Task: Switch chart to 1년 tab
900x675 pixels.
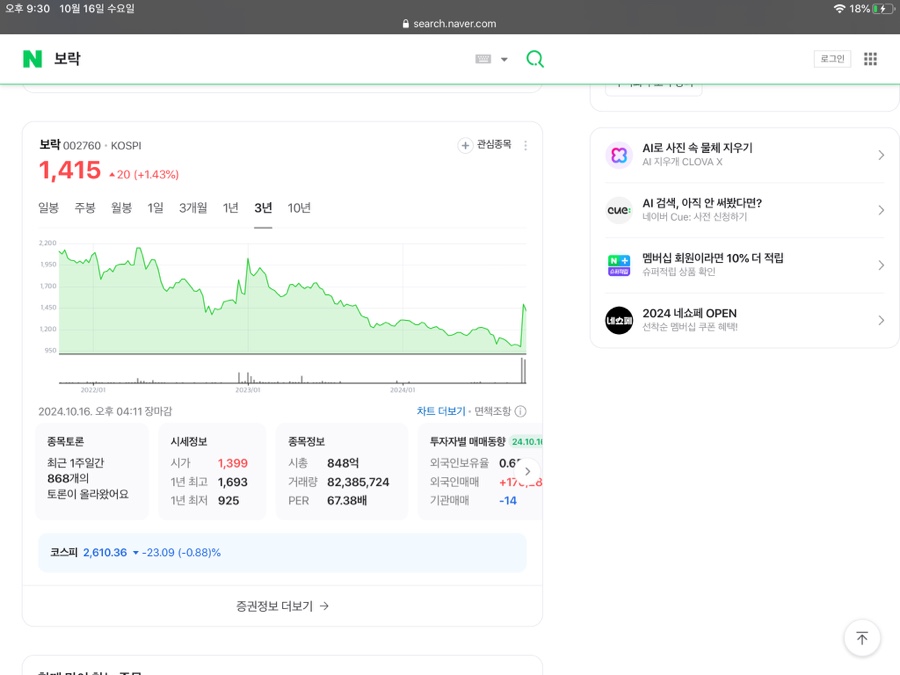Action: coord(230,208)
